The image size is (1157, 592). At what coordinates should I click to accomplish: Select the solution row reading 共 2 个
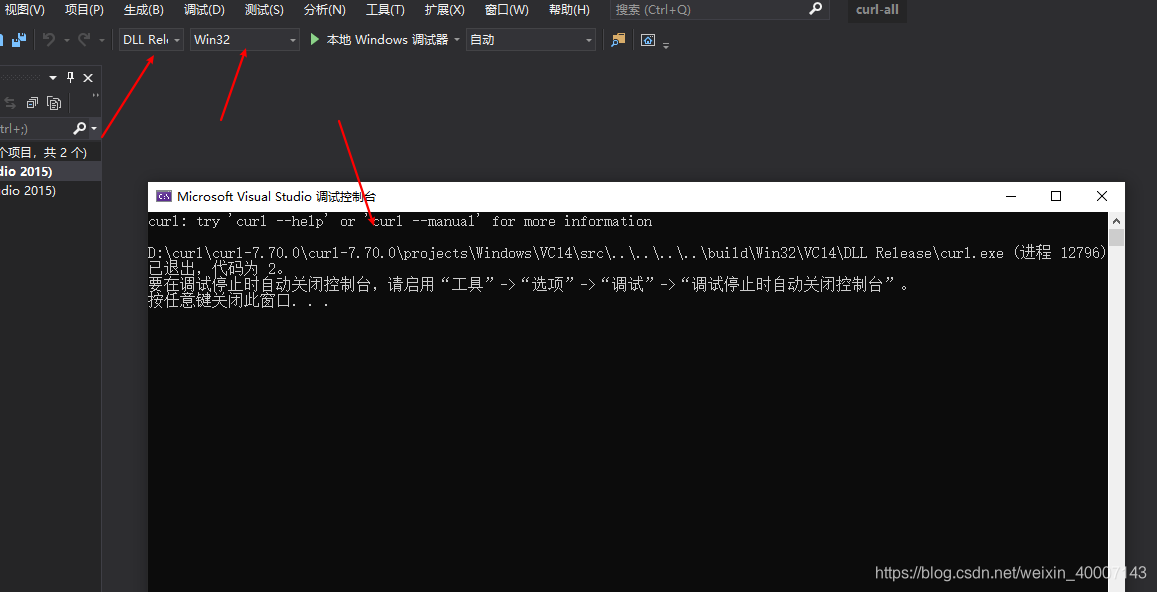click(50, 153)
